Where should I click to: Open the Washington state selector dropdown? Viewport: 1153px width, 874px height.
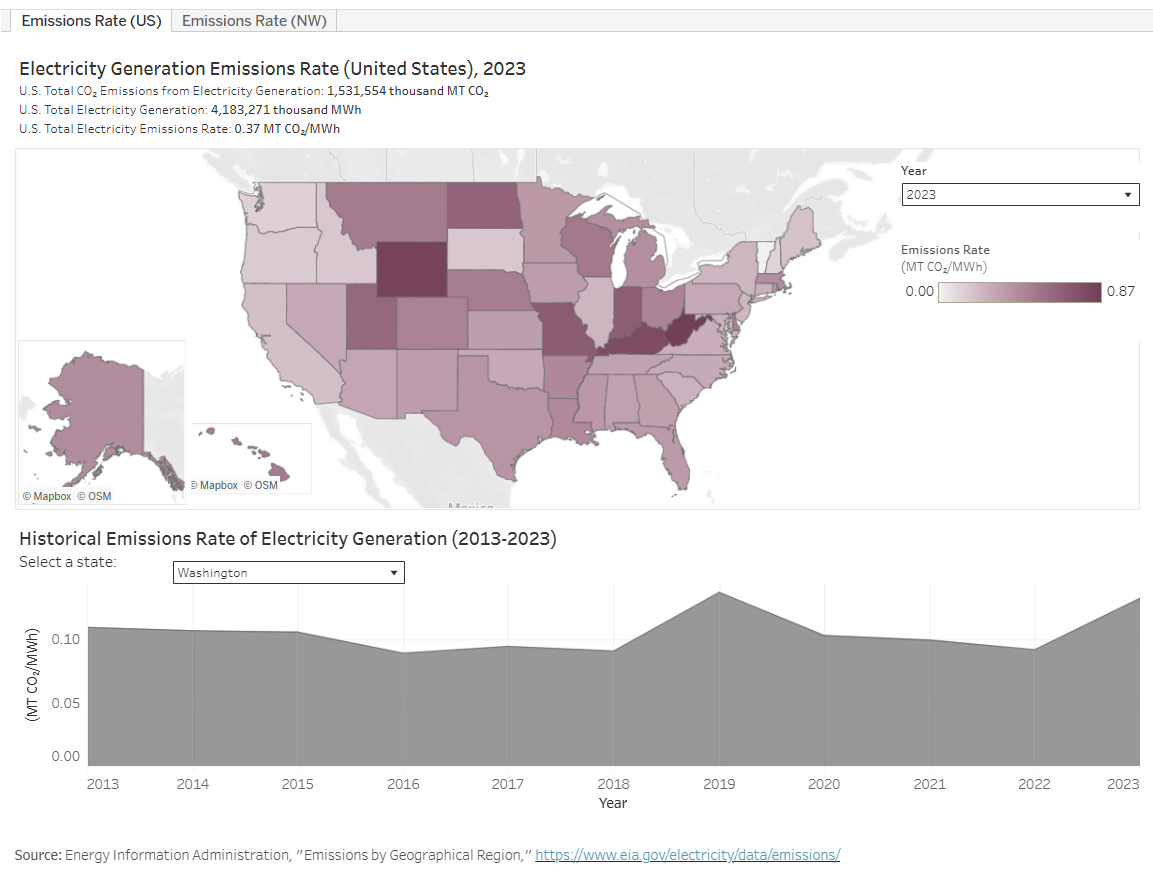[x=288, y=573]
